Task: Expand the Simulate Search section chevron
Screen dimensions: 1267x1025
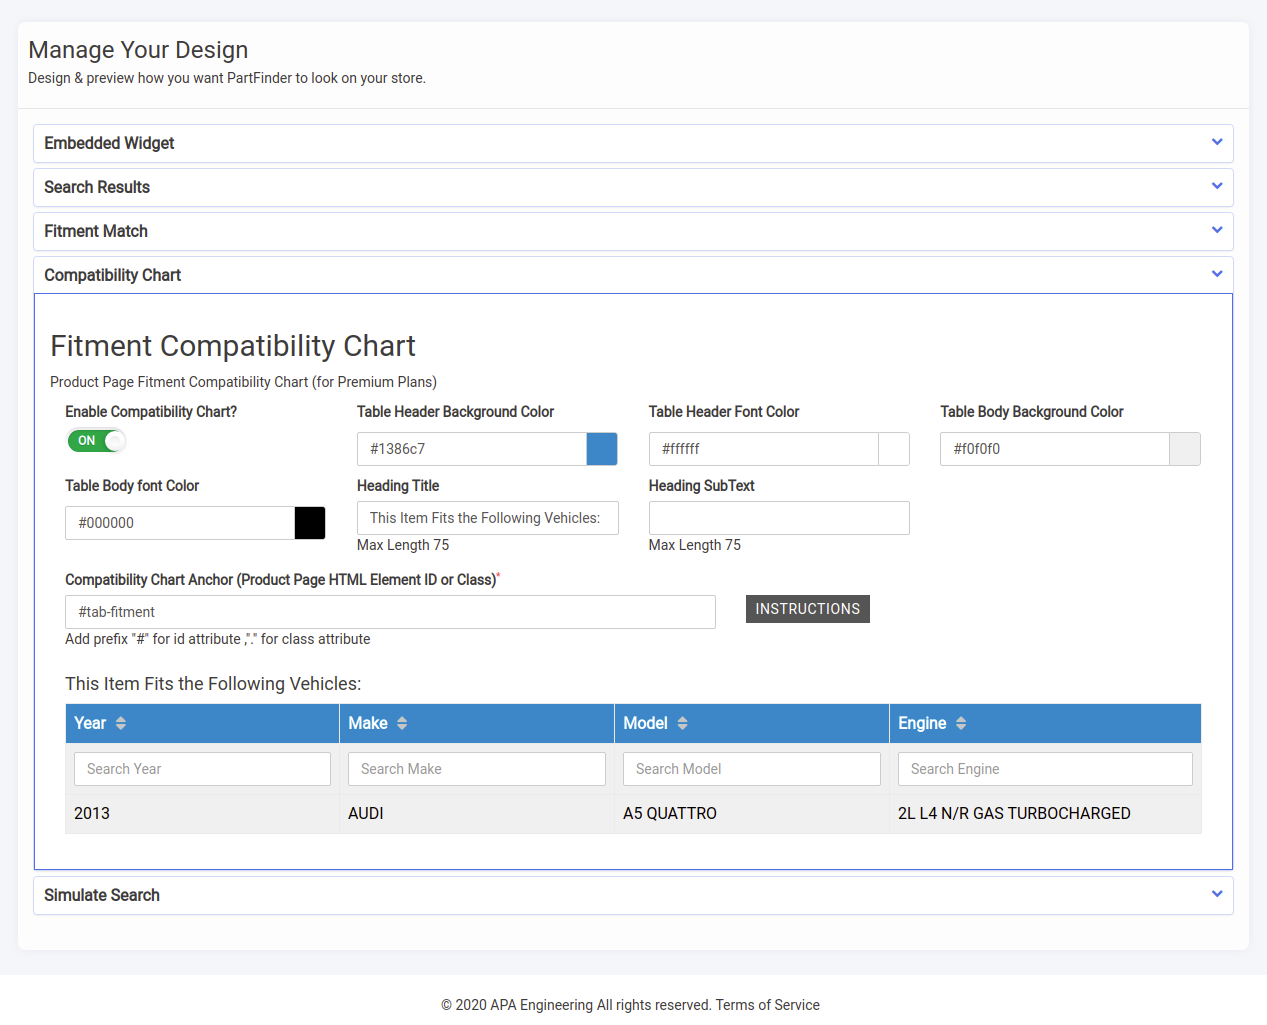Action: (1217, 894)
